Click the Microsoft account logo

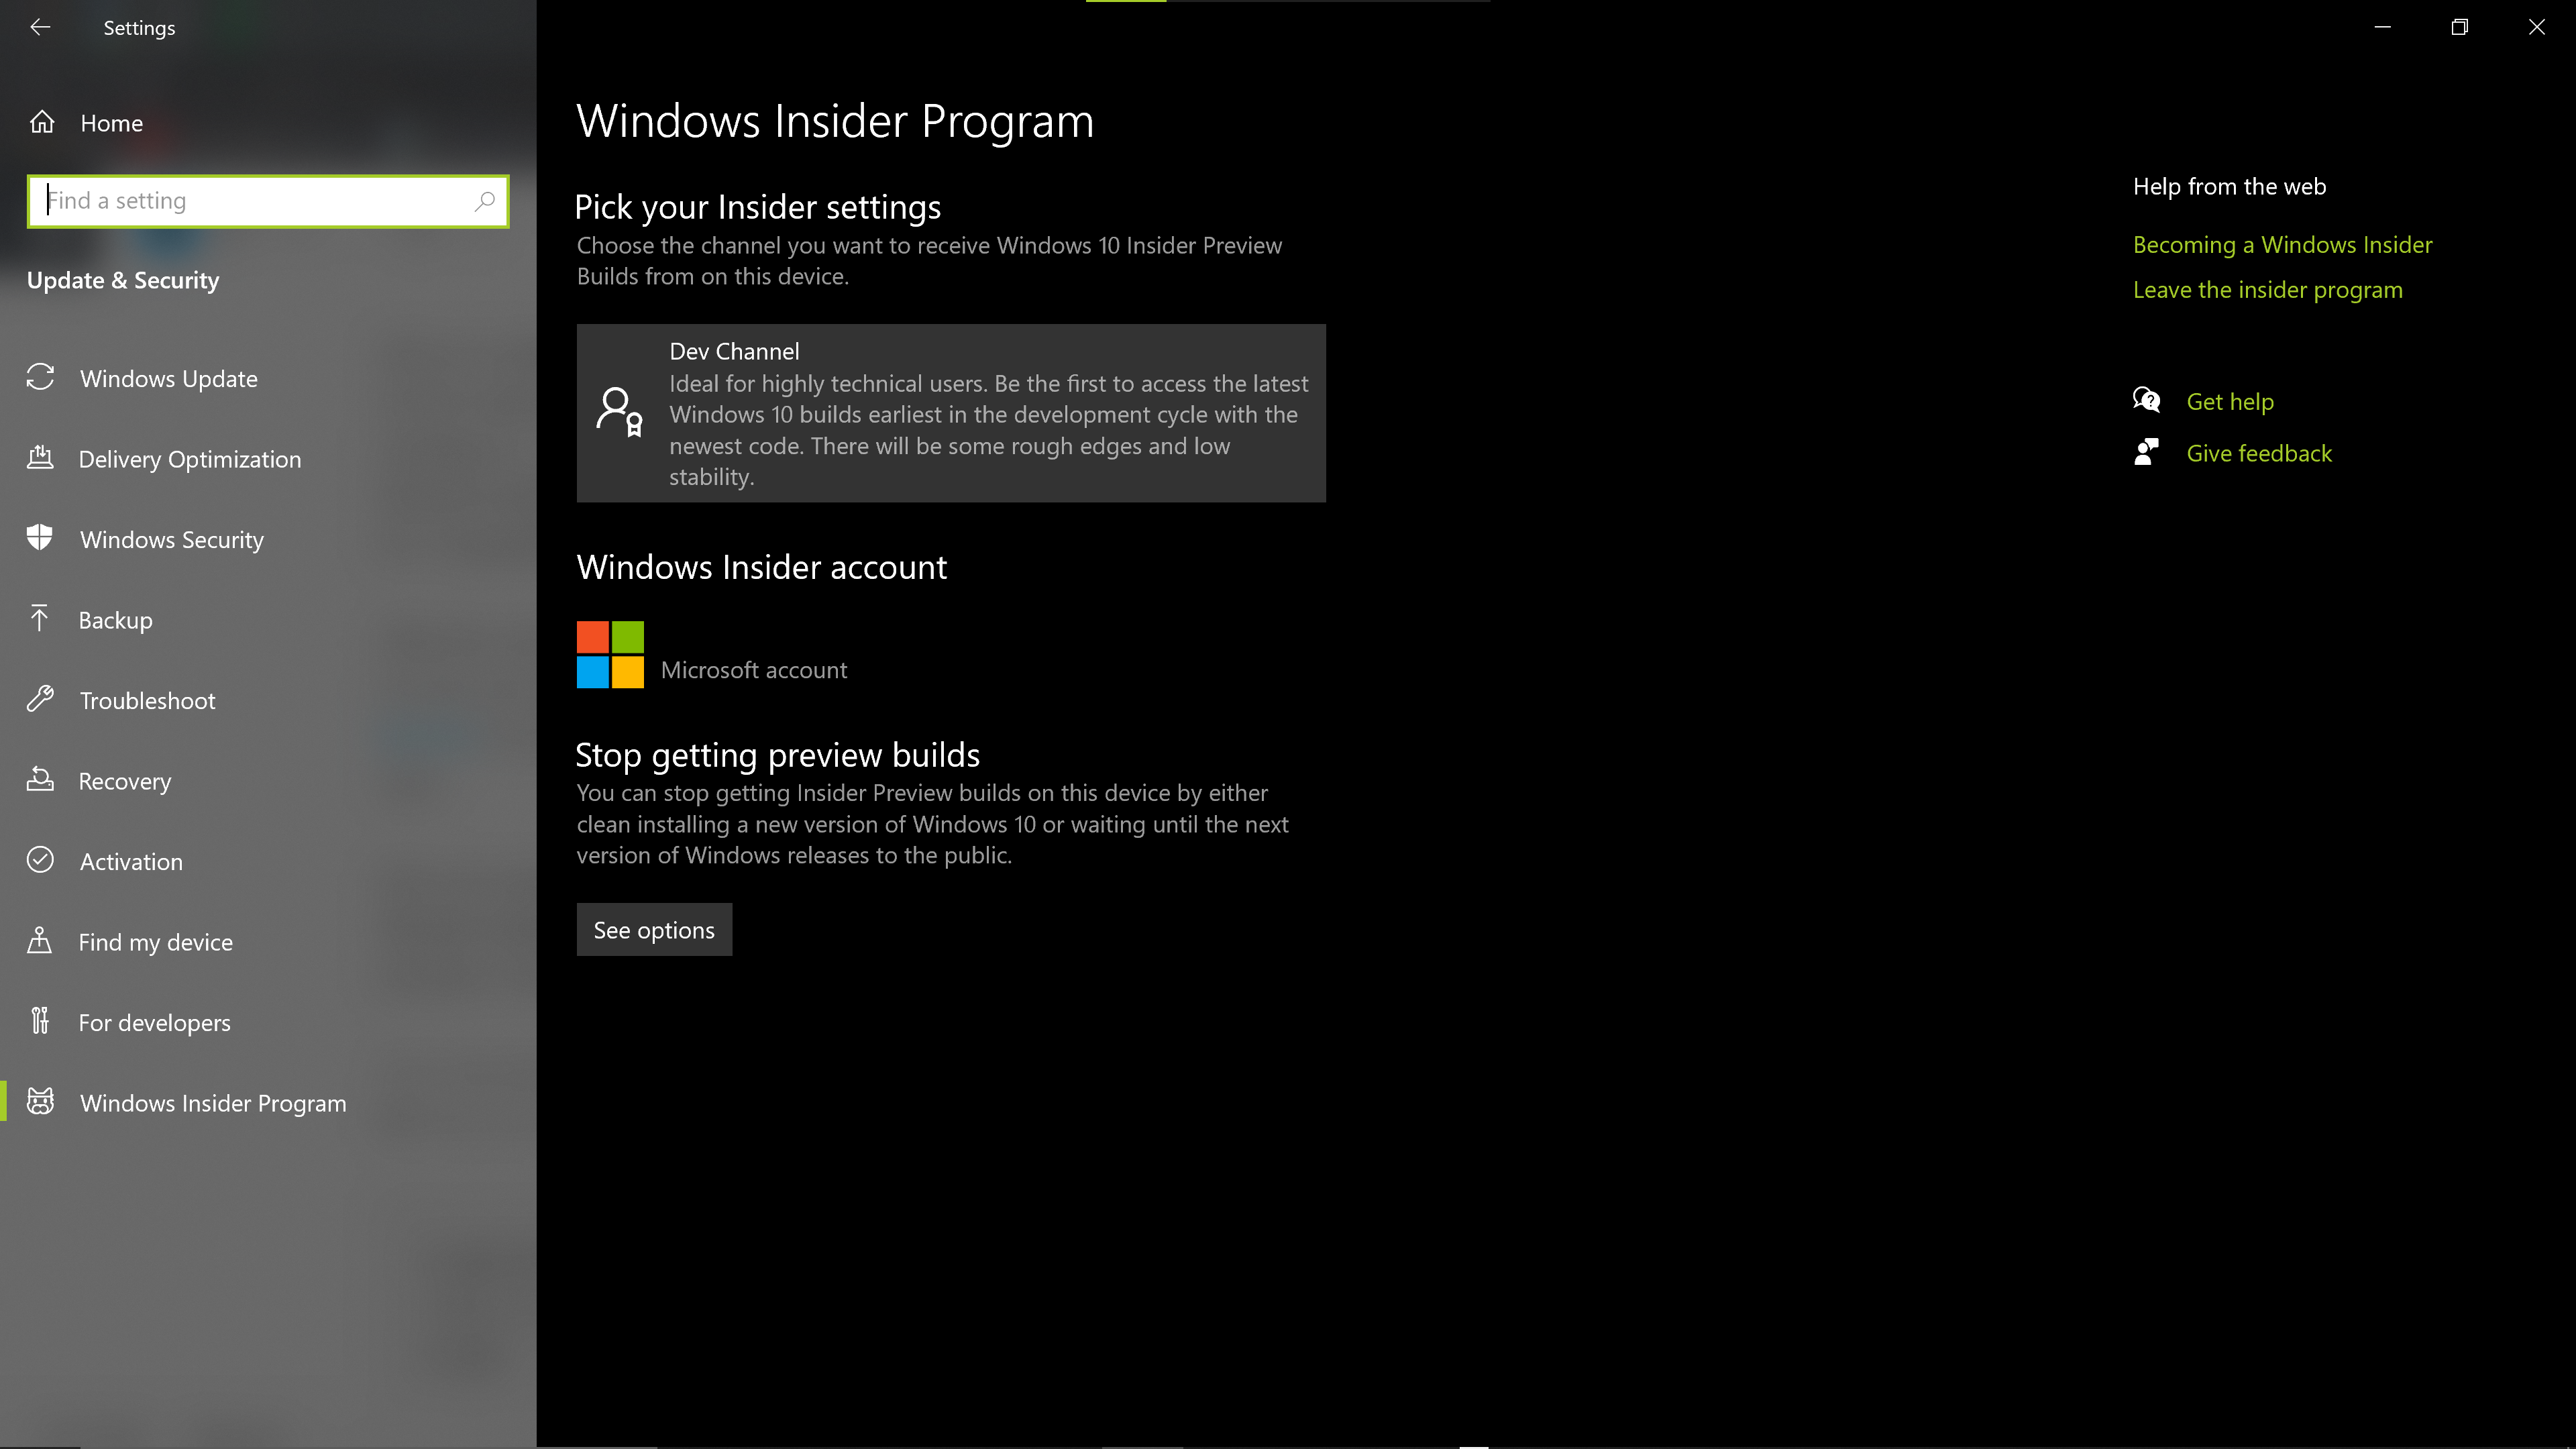610,654
